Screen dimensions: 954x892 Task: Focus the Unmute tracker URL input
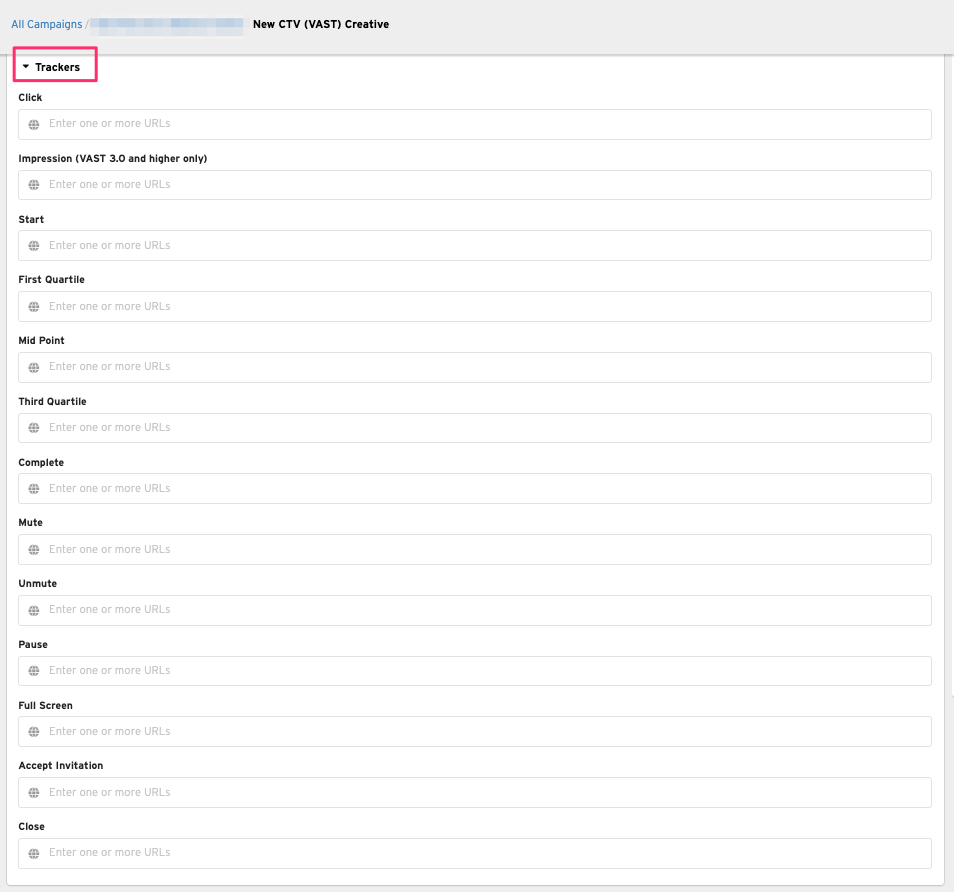pyautogui.click(x=480, y=610)
